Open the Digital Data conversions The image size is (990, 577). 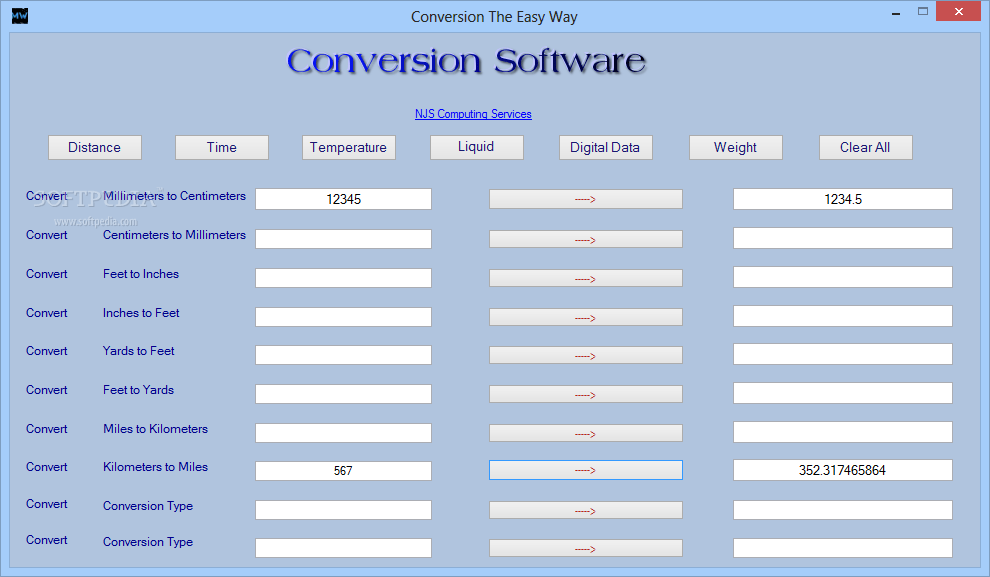pos(605,146)
